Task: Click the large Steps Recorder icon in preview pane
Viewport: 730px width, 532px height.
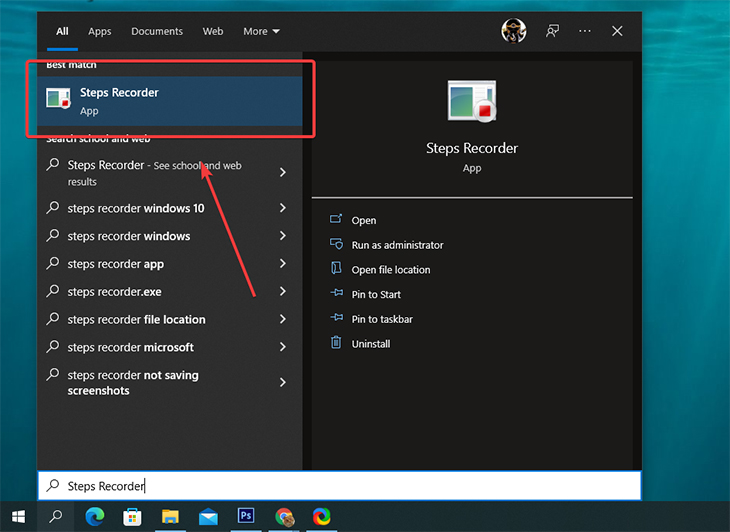Action: coord(472,101)
